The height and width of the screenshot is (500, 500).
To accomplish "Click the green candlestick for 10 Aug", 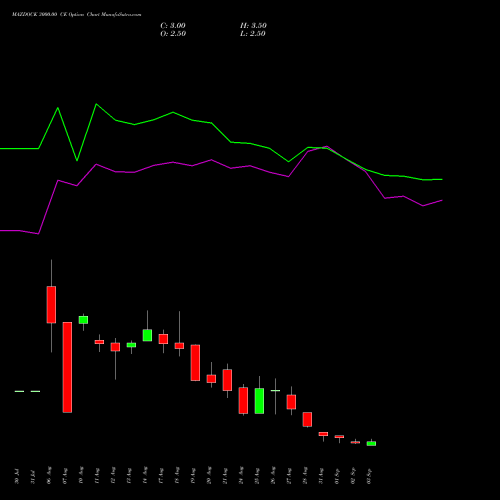I will (83, 320).
